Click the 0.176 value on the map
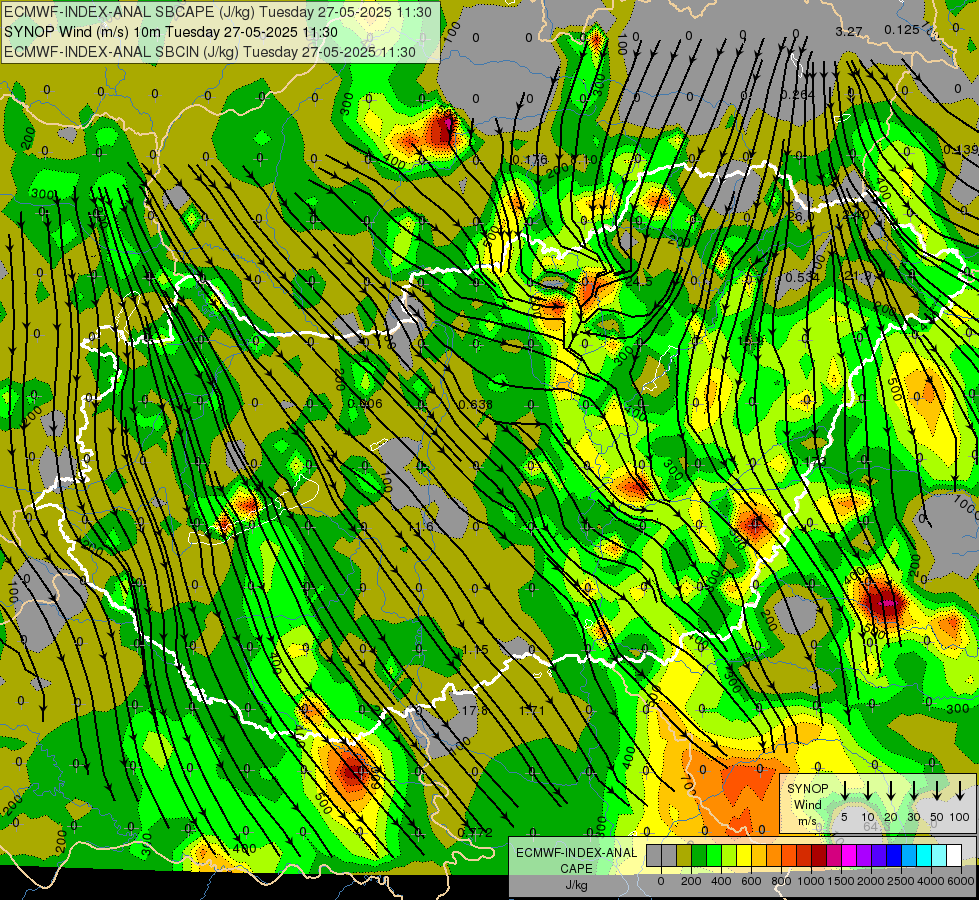Viewport: 979px width, 900px height. (x=529, y=160)
